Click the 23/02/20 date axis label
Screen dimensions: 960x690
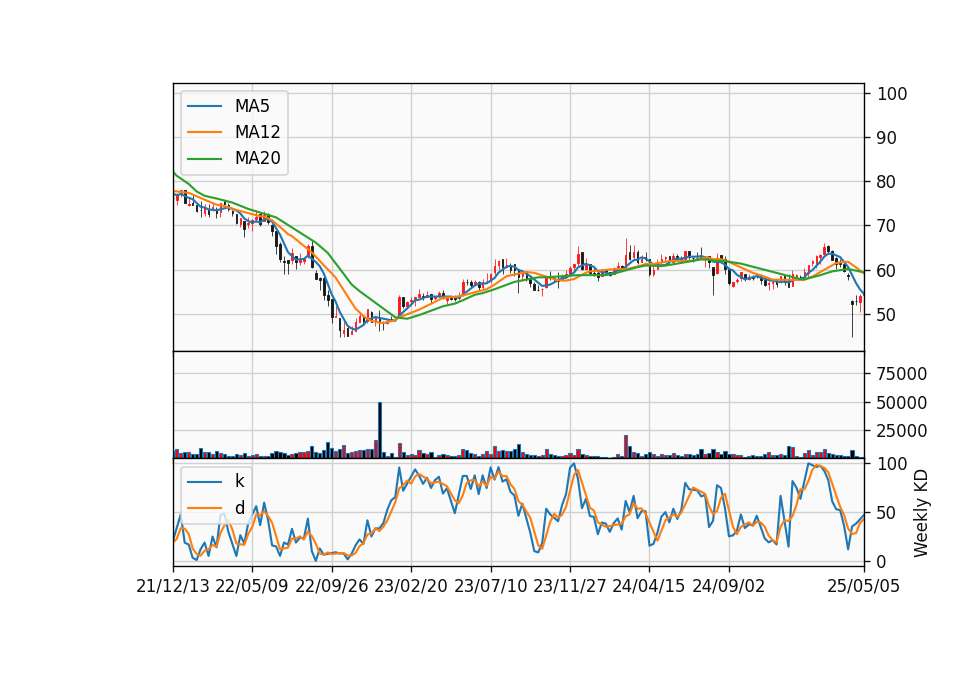pos(411,586)
